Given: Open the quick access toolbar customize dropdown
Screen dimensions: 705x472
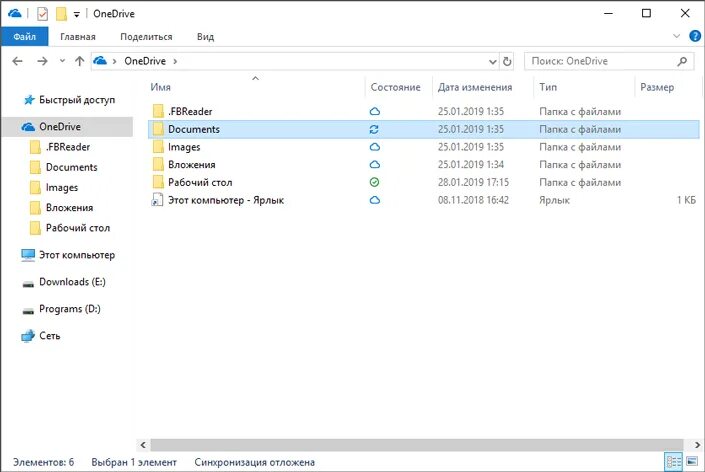Looking at the screenshot, I should tap(77, 14).
